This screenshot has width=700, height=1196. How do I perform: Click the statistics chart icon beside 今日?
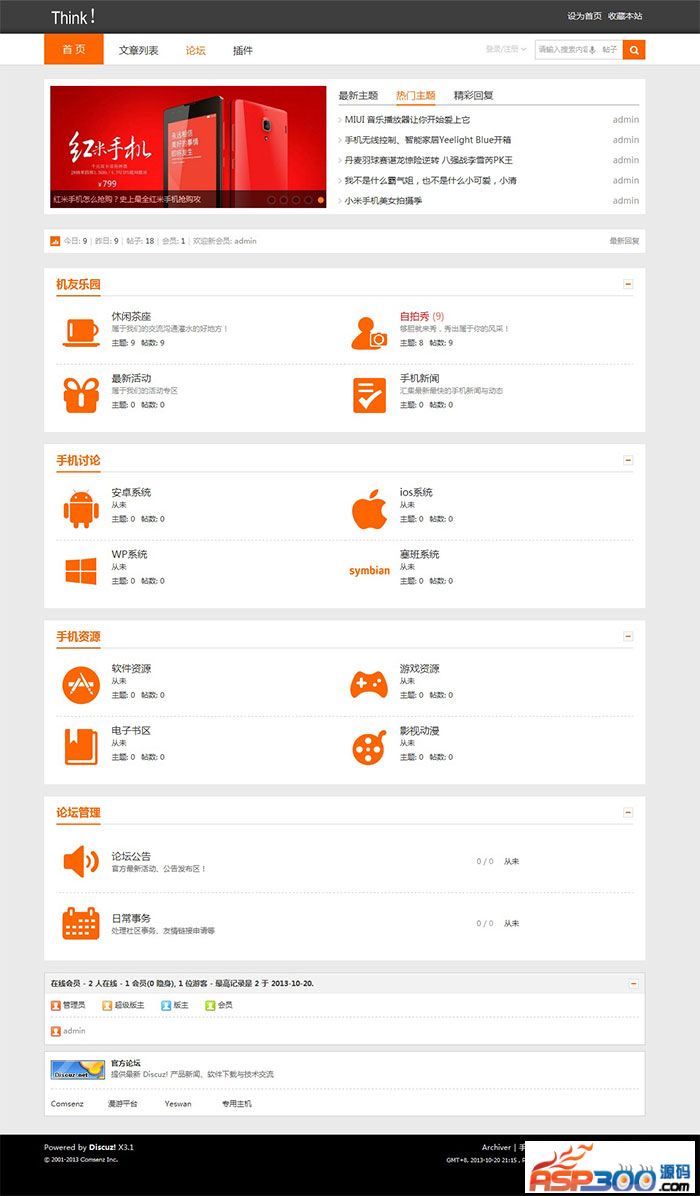pos(55,241)
